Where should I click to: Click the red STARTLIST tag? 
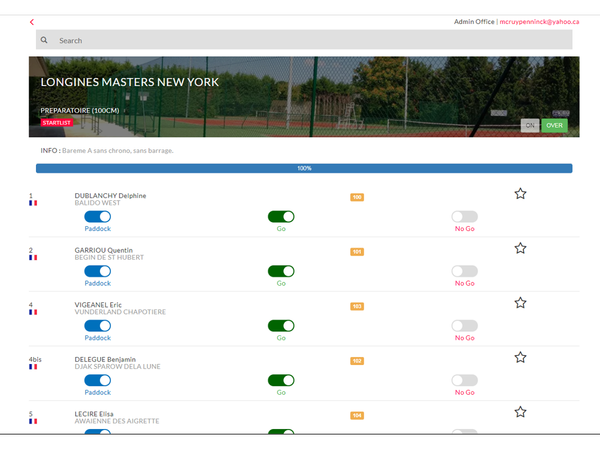(57, 123)
